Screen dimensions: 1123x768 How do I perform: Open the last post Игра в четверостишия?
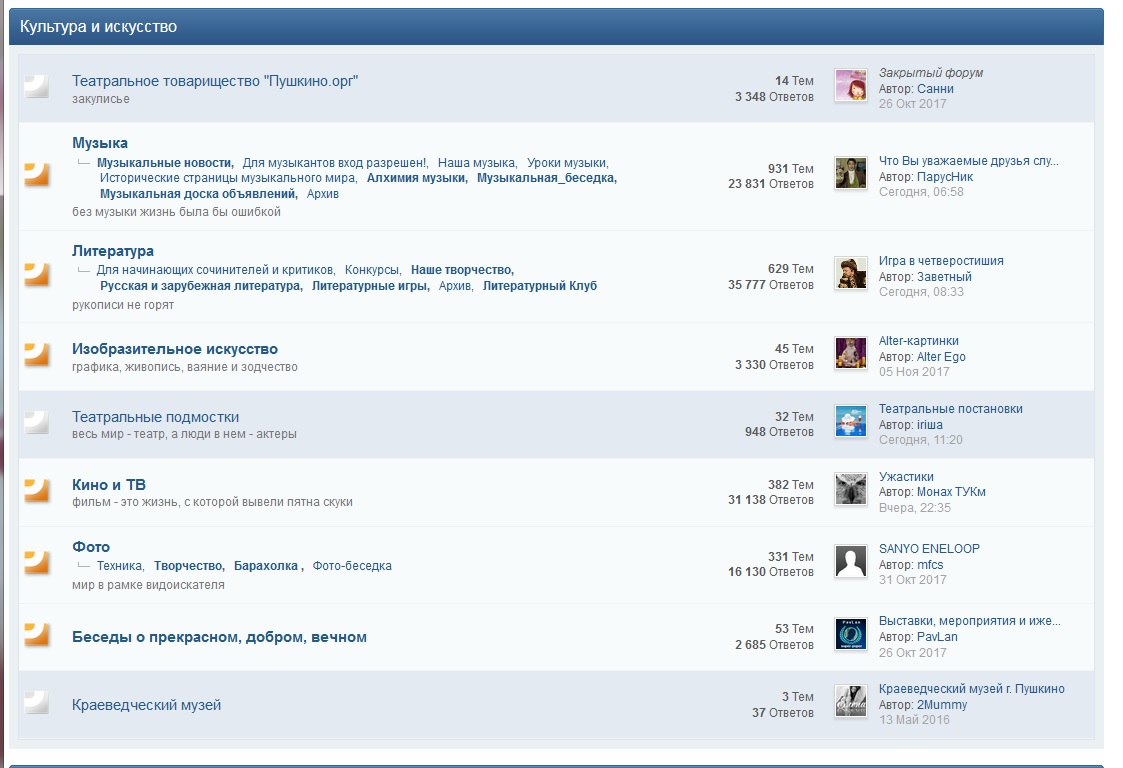[940, 261]
